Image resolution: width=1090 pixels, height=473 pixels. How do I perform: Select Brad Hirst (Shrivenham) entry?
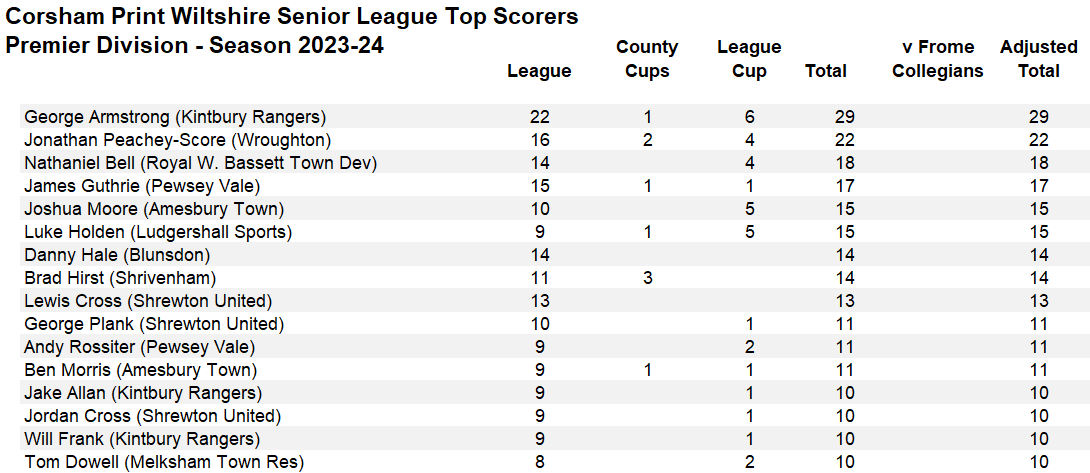[x=120, y=278]
